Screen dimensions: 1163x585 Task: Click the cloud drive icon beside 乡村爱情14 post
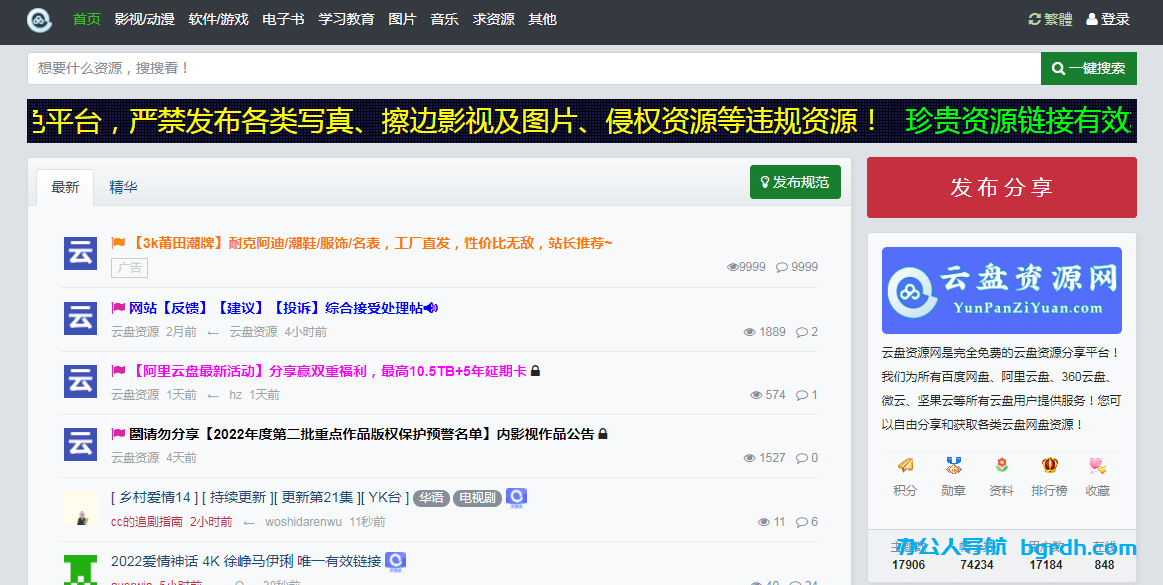(516, 497)
